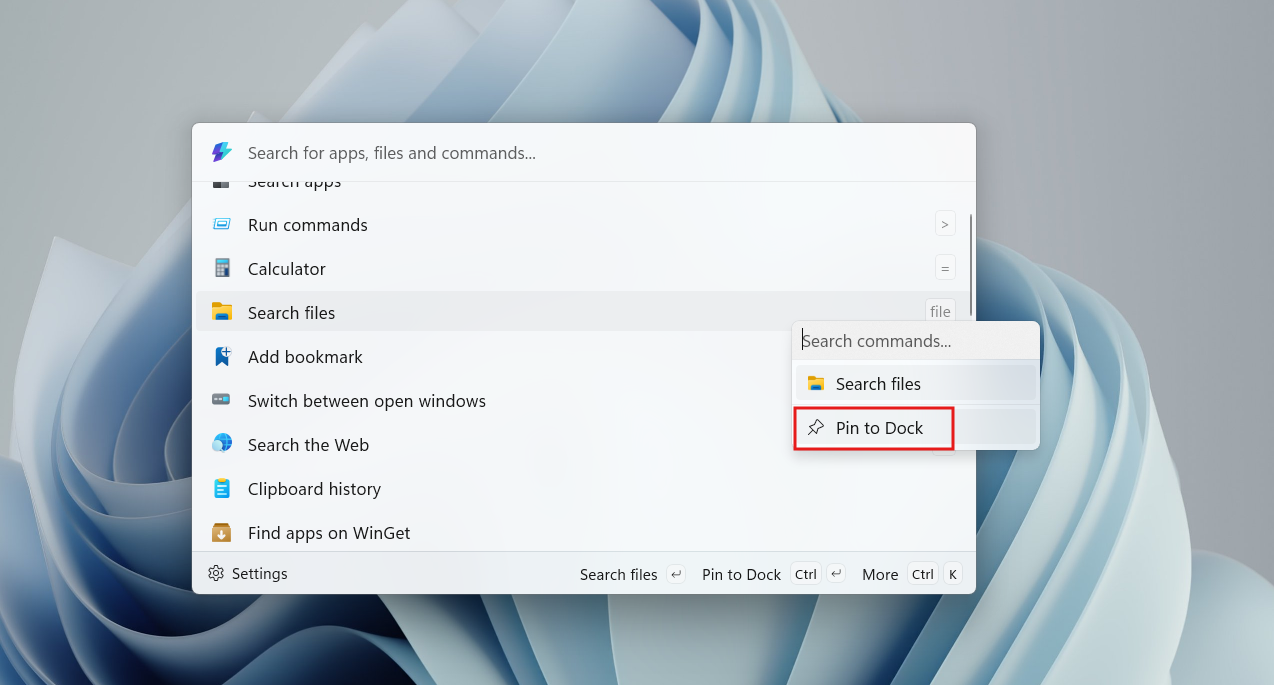Select the Run commands terminal icon

221,224
